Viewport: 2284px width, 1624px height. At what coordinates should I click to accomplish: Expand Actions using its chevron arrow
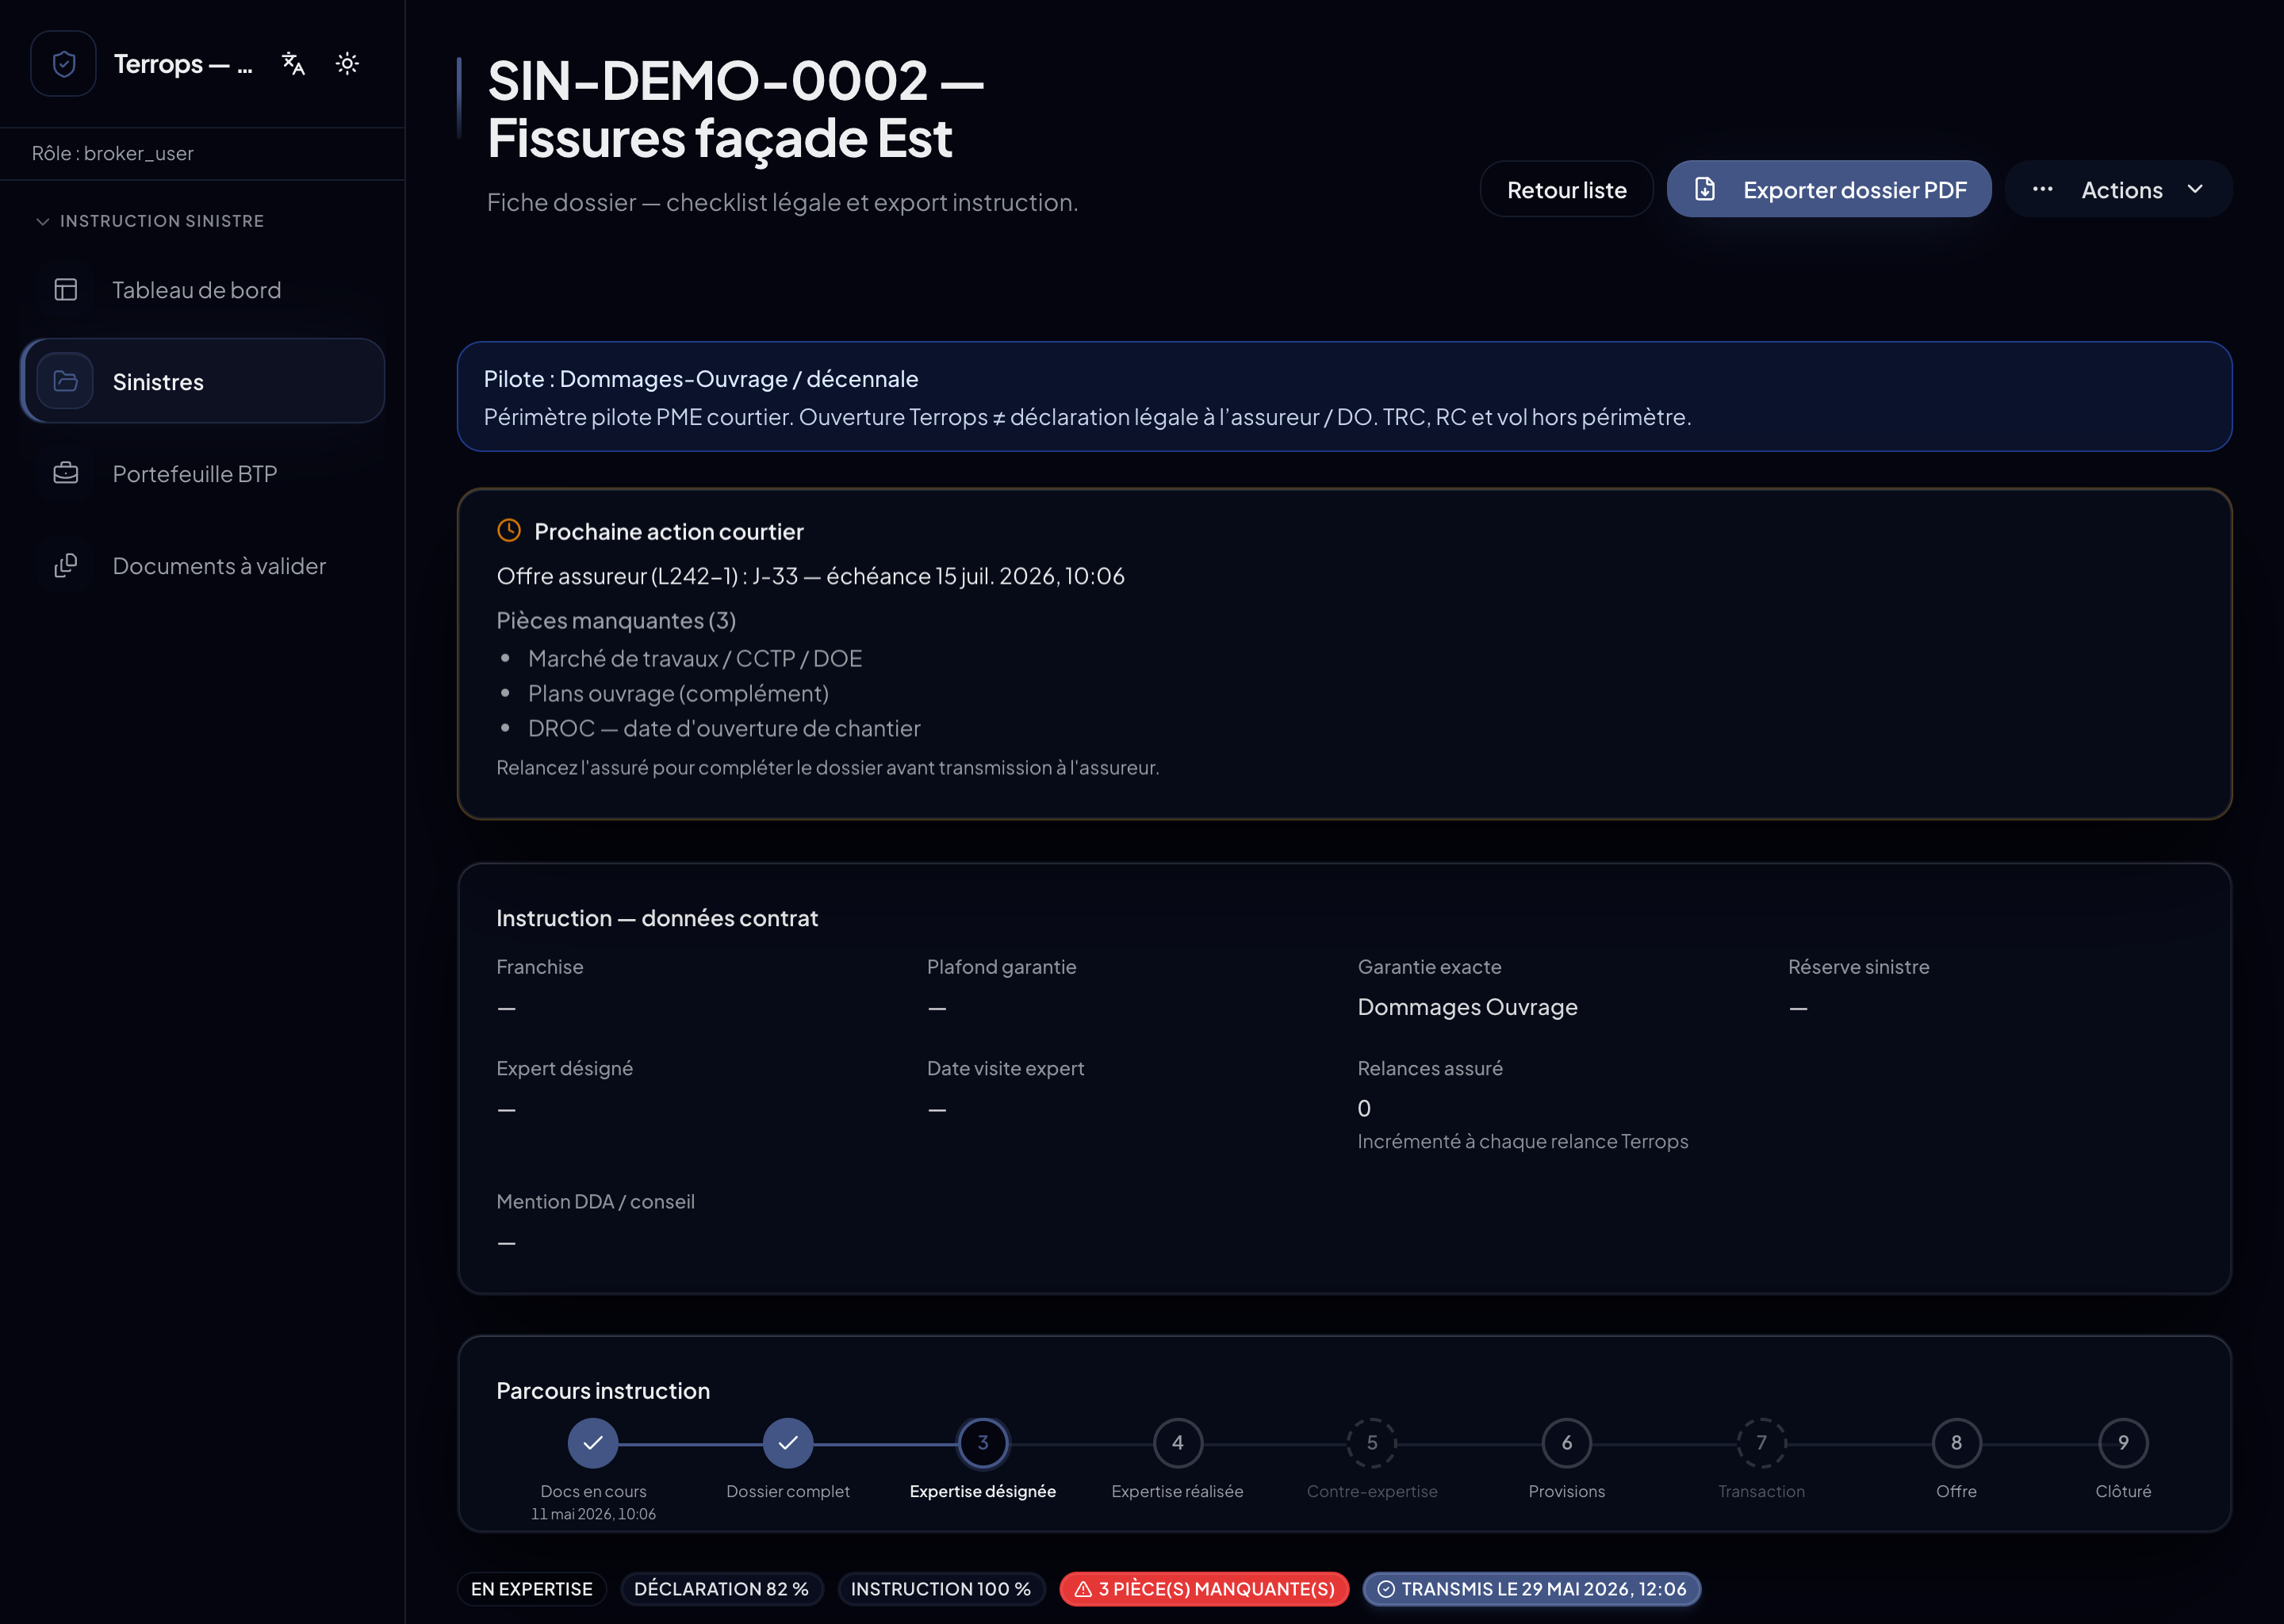2195,189
